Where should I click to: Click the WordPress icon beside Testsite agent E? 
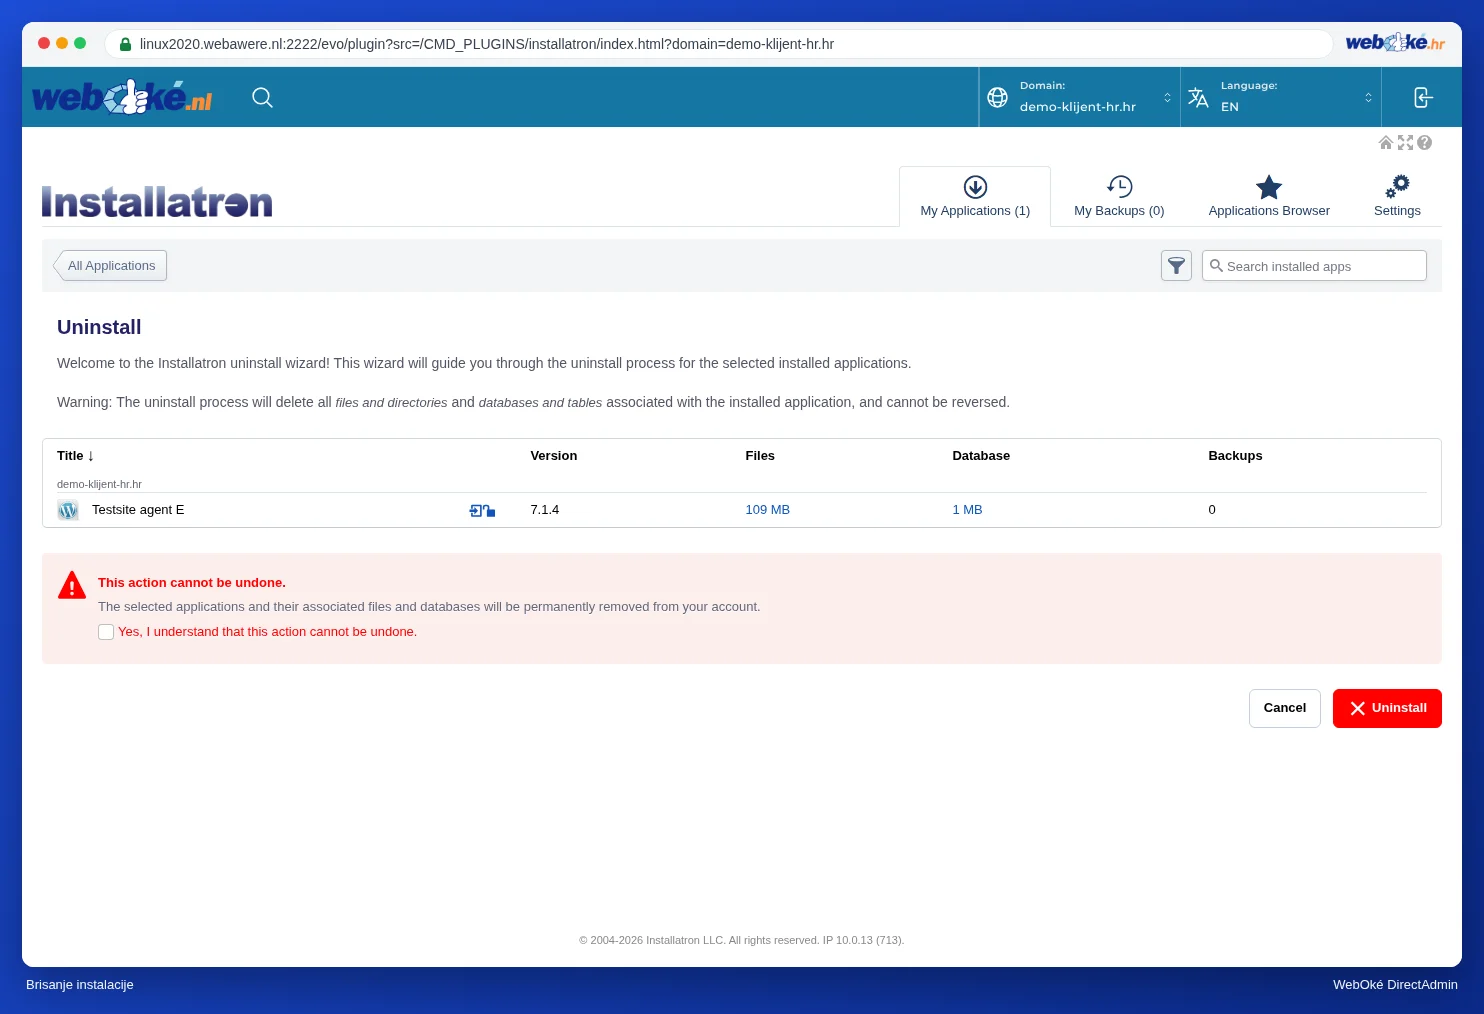coord(68,510)
